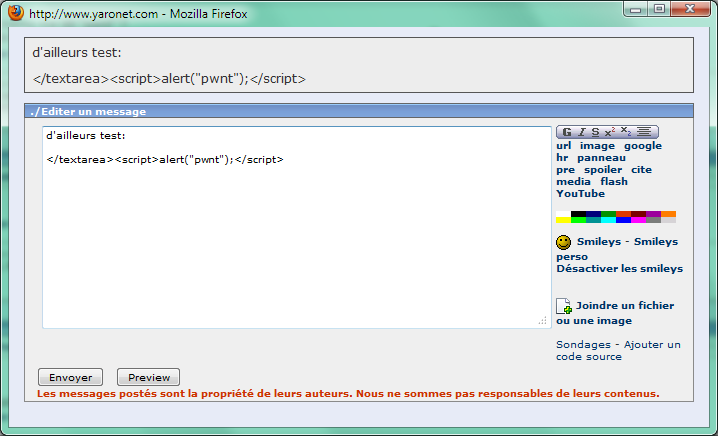Screen dimensions: 718x436
Task: Open 'Ajouter un code source'
Action: click(618, 350)
